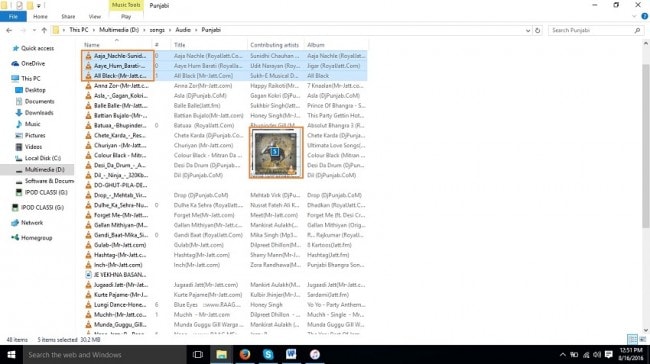Open Videos in the sidebar
This screenshot has height=364, width=650.
click(x=33, y=147)
